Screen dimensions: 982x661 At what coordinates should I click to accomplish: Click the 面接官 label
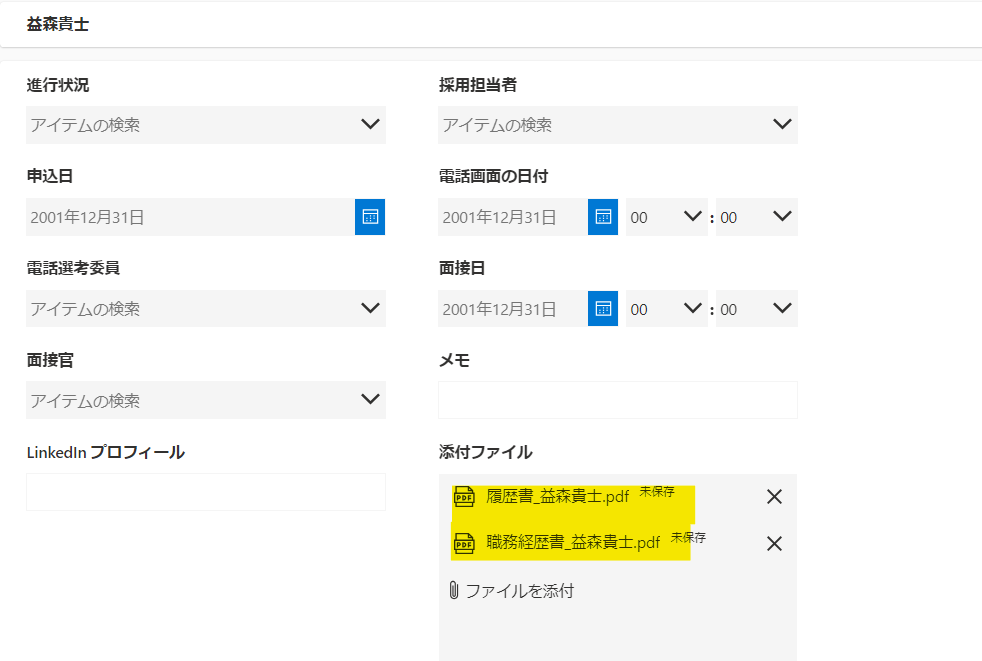click(x=50, y=360)
